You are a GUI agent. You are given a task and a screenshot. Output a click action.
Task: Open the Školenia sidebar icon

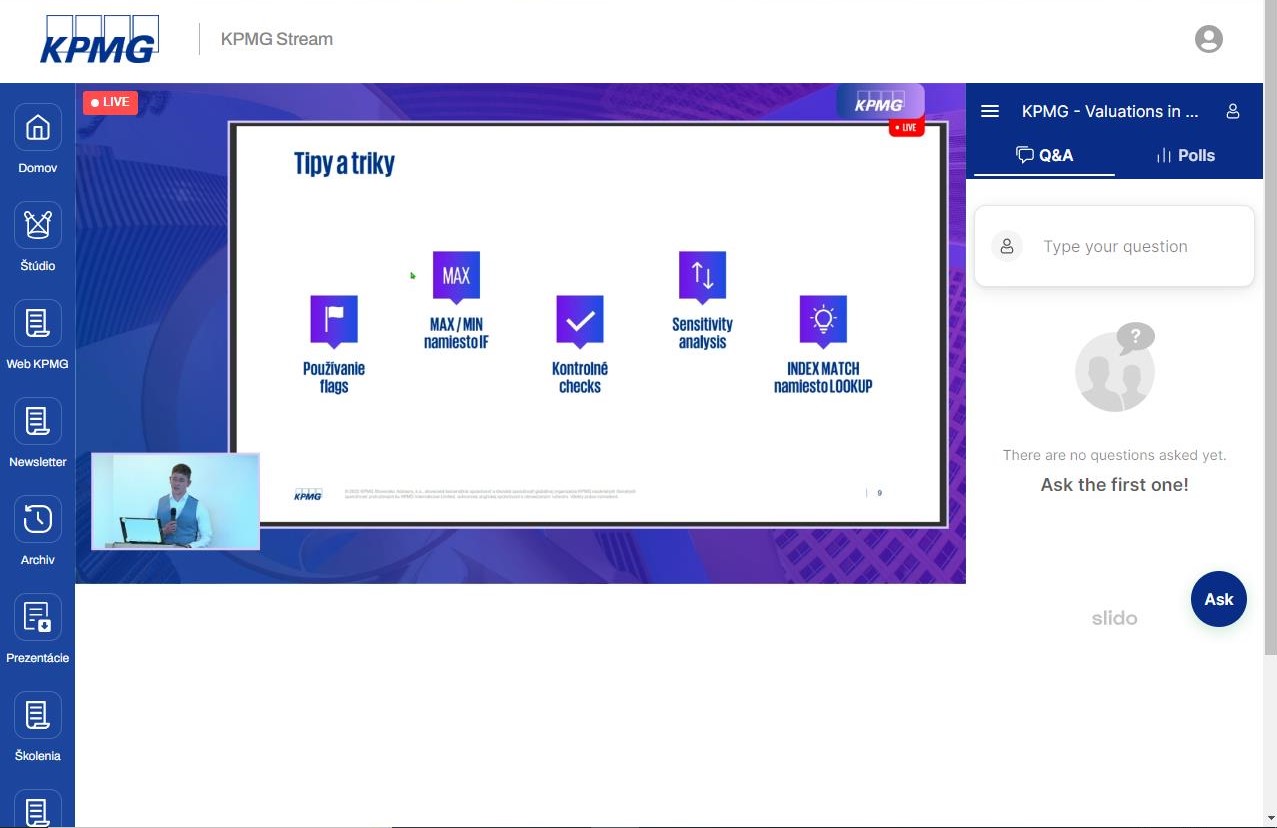pyautogui.click(x=38, y=715)
